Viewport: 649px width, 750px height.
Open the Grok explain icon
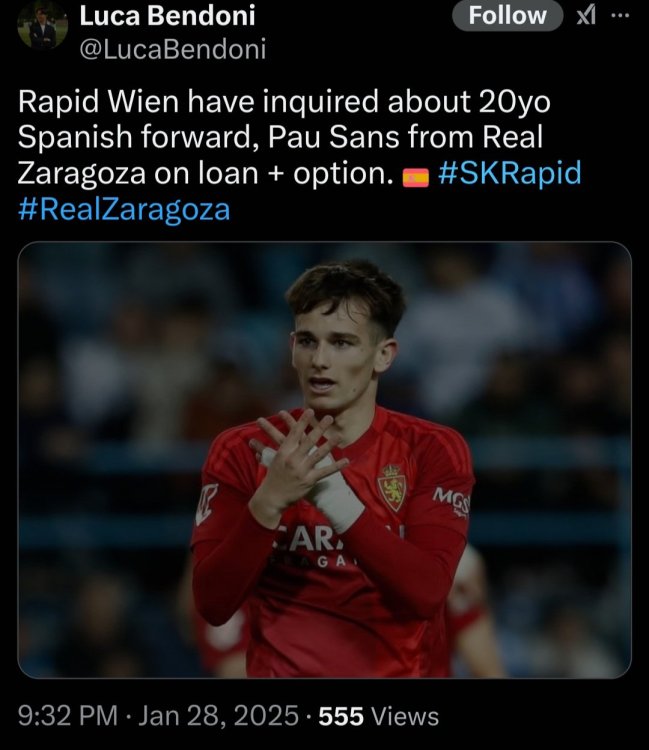(x=585, y=16)
